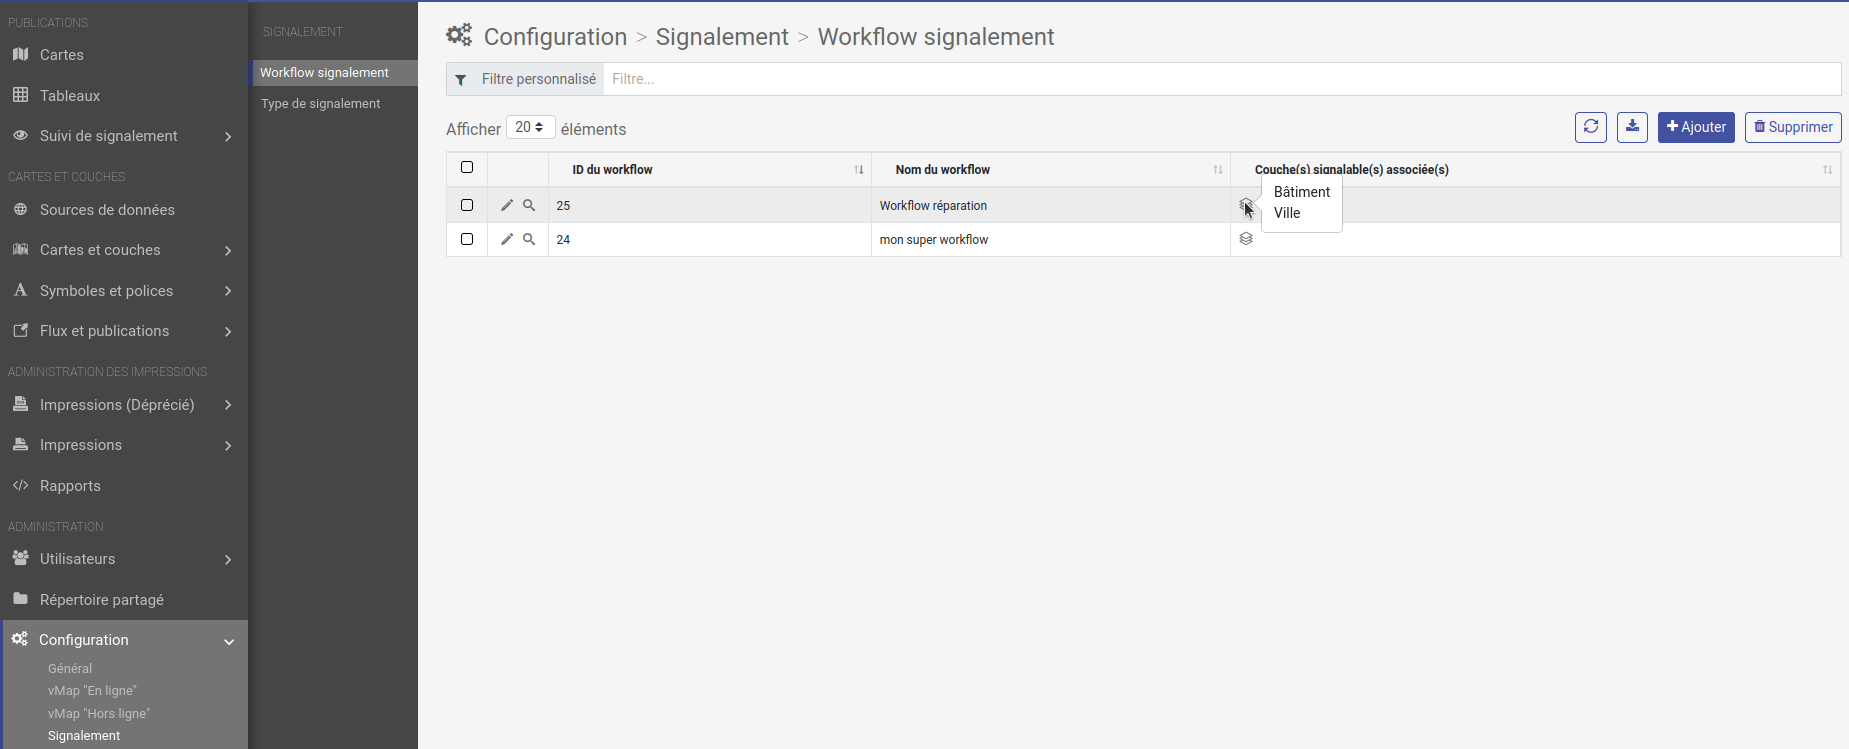Viewport: 1849px width, 749px height.
Task: Click the mon super workflow name cell
Action: [x=934, y=239]
